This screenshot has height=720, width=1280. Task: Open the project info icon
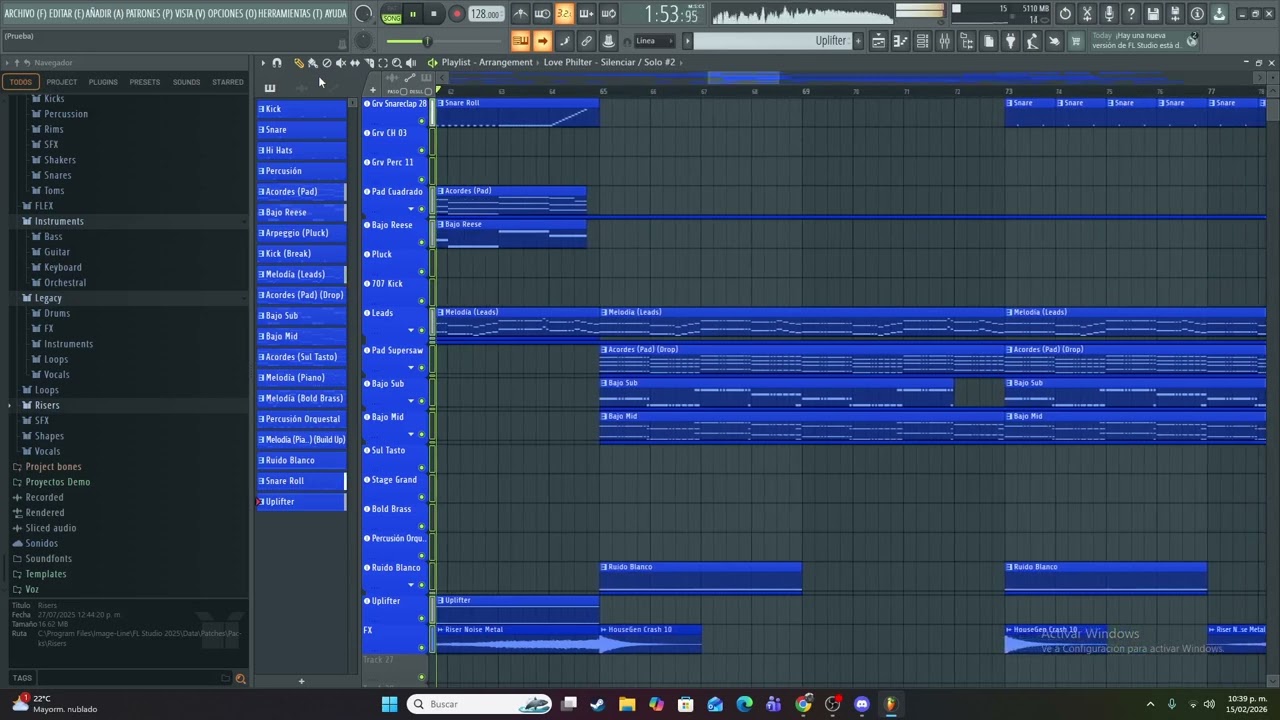pyautogui.click(x=1197, y=14)
